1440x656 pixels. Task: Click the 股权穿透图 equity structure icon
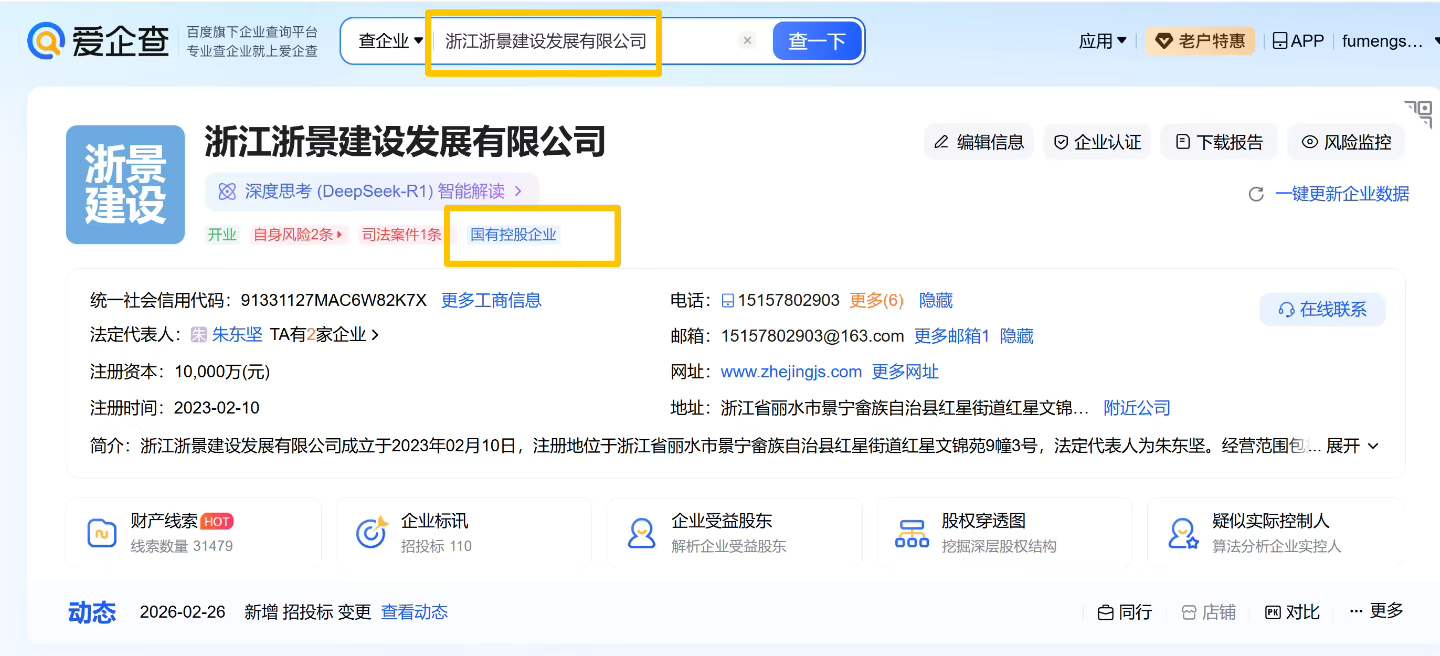[911, 531]
